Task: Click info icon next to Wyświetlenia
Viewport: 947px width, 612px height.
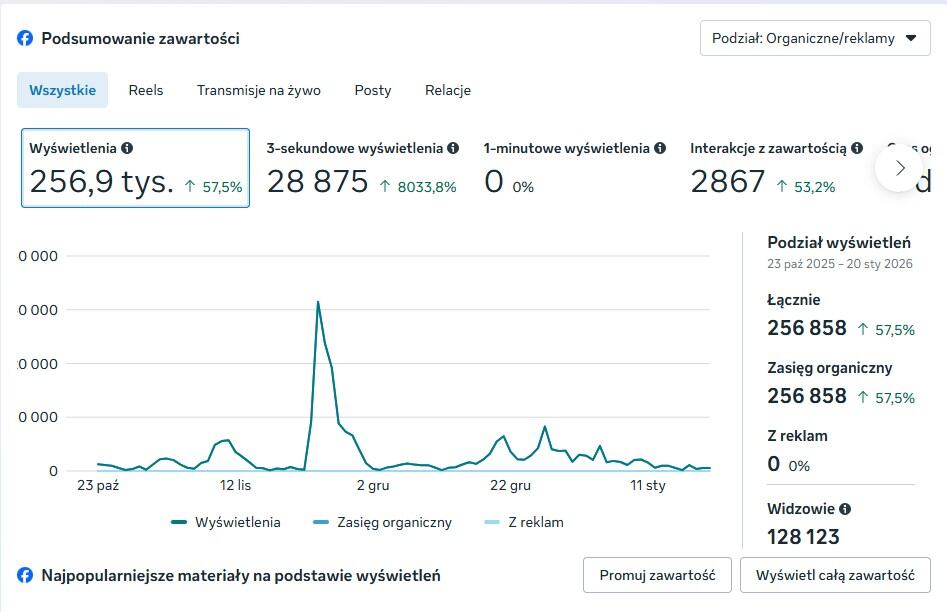Action: (127, 148)
